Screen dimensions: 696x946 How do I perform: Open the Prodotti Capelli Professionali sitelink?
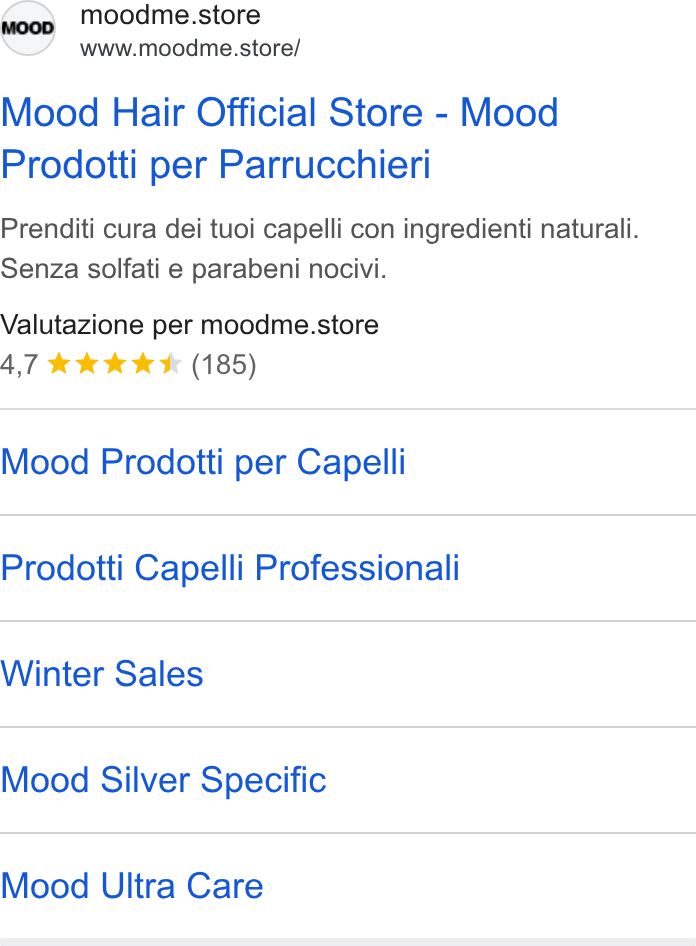[230, 568]
